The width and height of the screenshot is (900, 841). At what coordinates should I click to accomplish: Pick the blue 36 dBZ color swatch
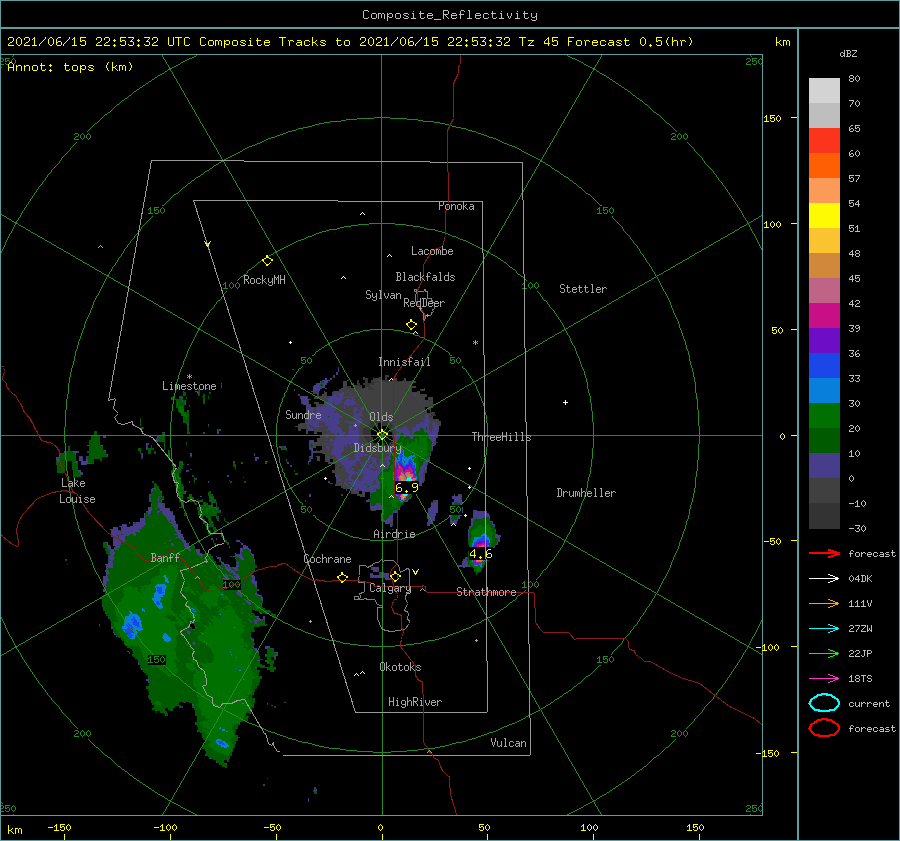(824, 366)
